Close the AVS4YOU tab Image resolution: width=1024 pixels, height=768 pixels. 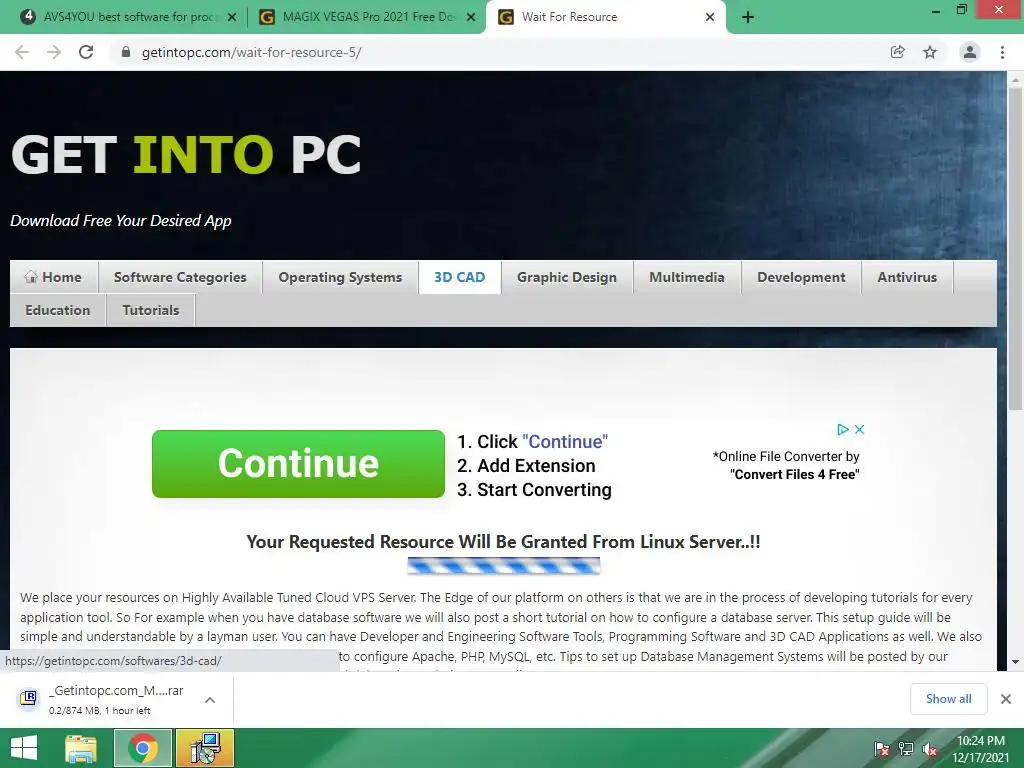click(x=232, y=18)
